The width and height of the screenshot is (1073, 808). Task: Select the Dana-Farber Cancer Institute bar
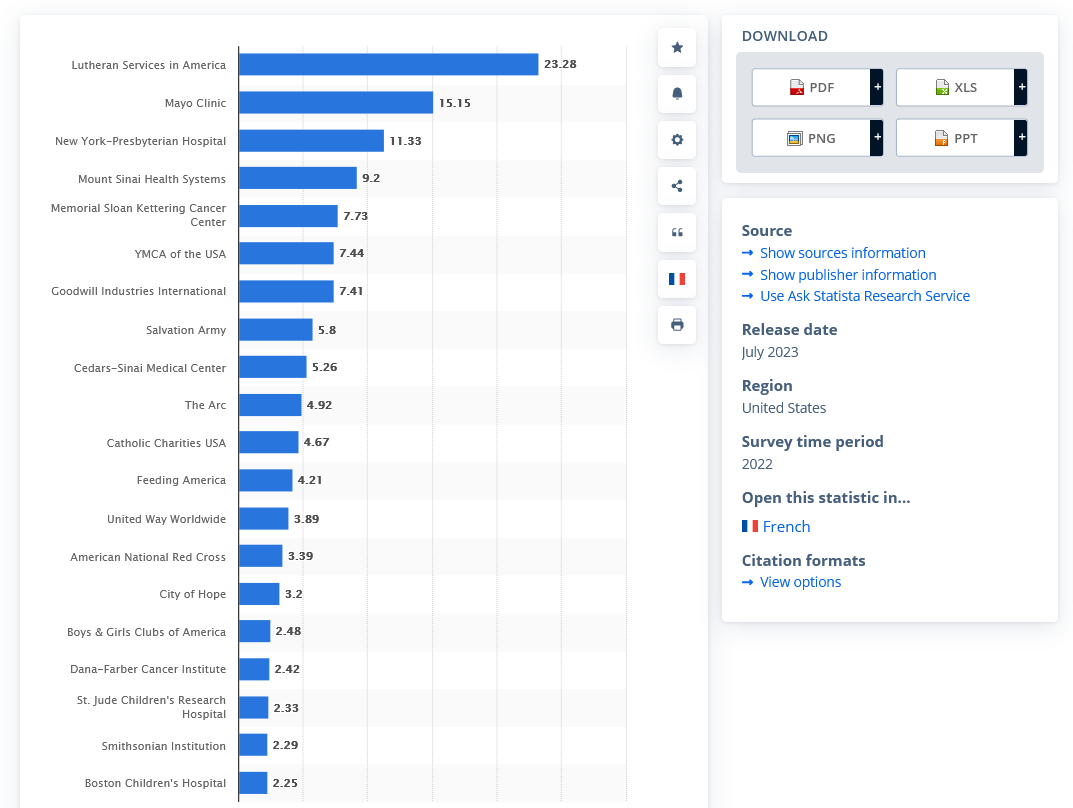click(x=254, y=669)
